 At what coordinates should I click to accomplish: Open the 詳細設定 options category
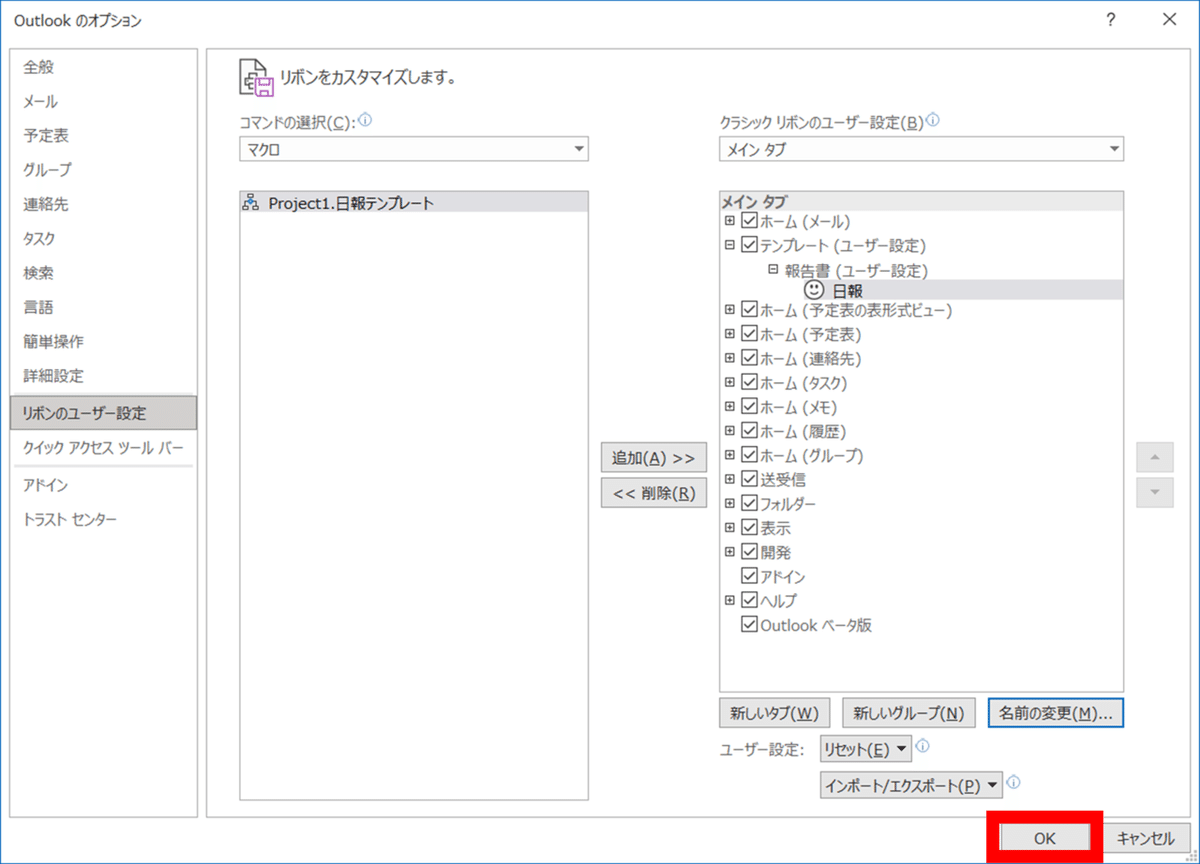tap(103, 376)
